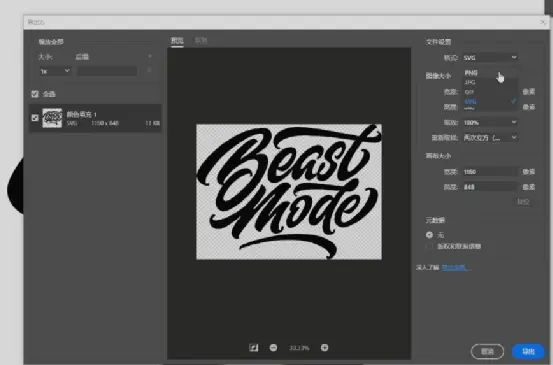The width and height of the screenshot is (553, 365).
Task: Switch to the preview tab
Action: tap(177, 41)
